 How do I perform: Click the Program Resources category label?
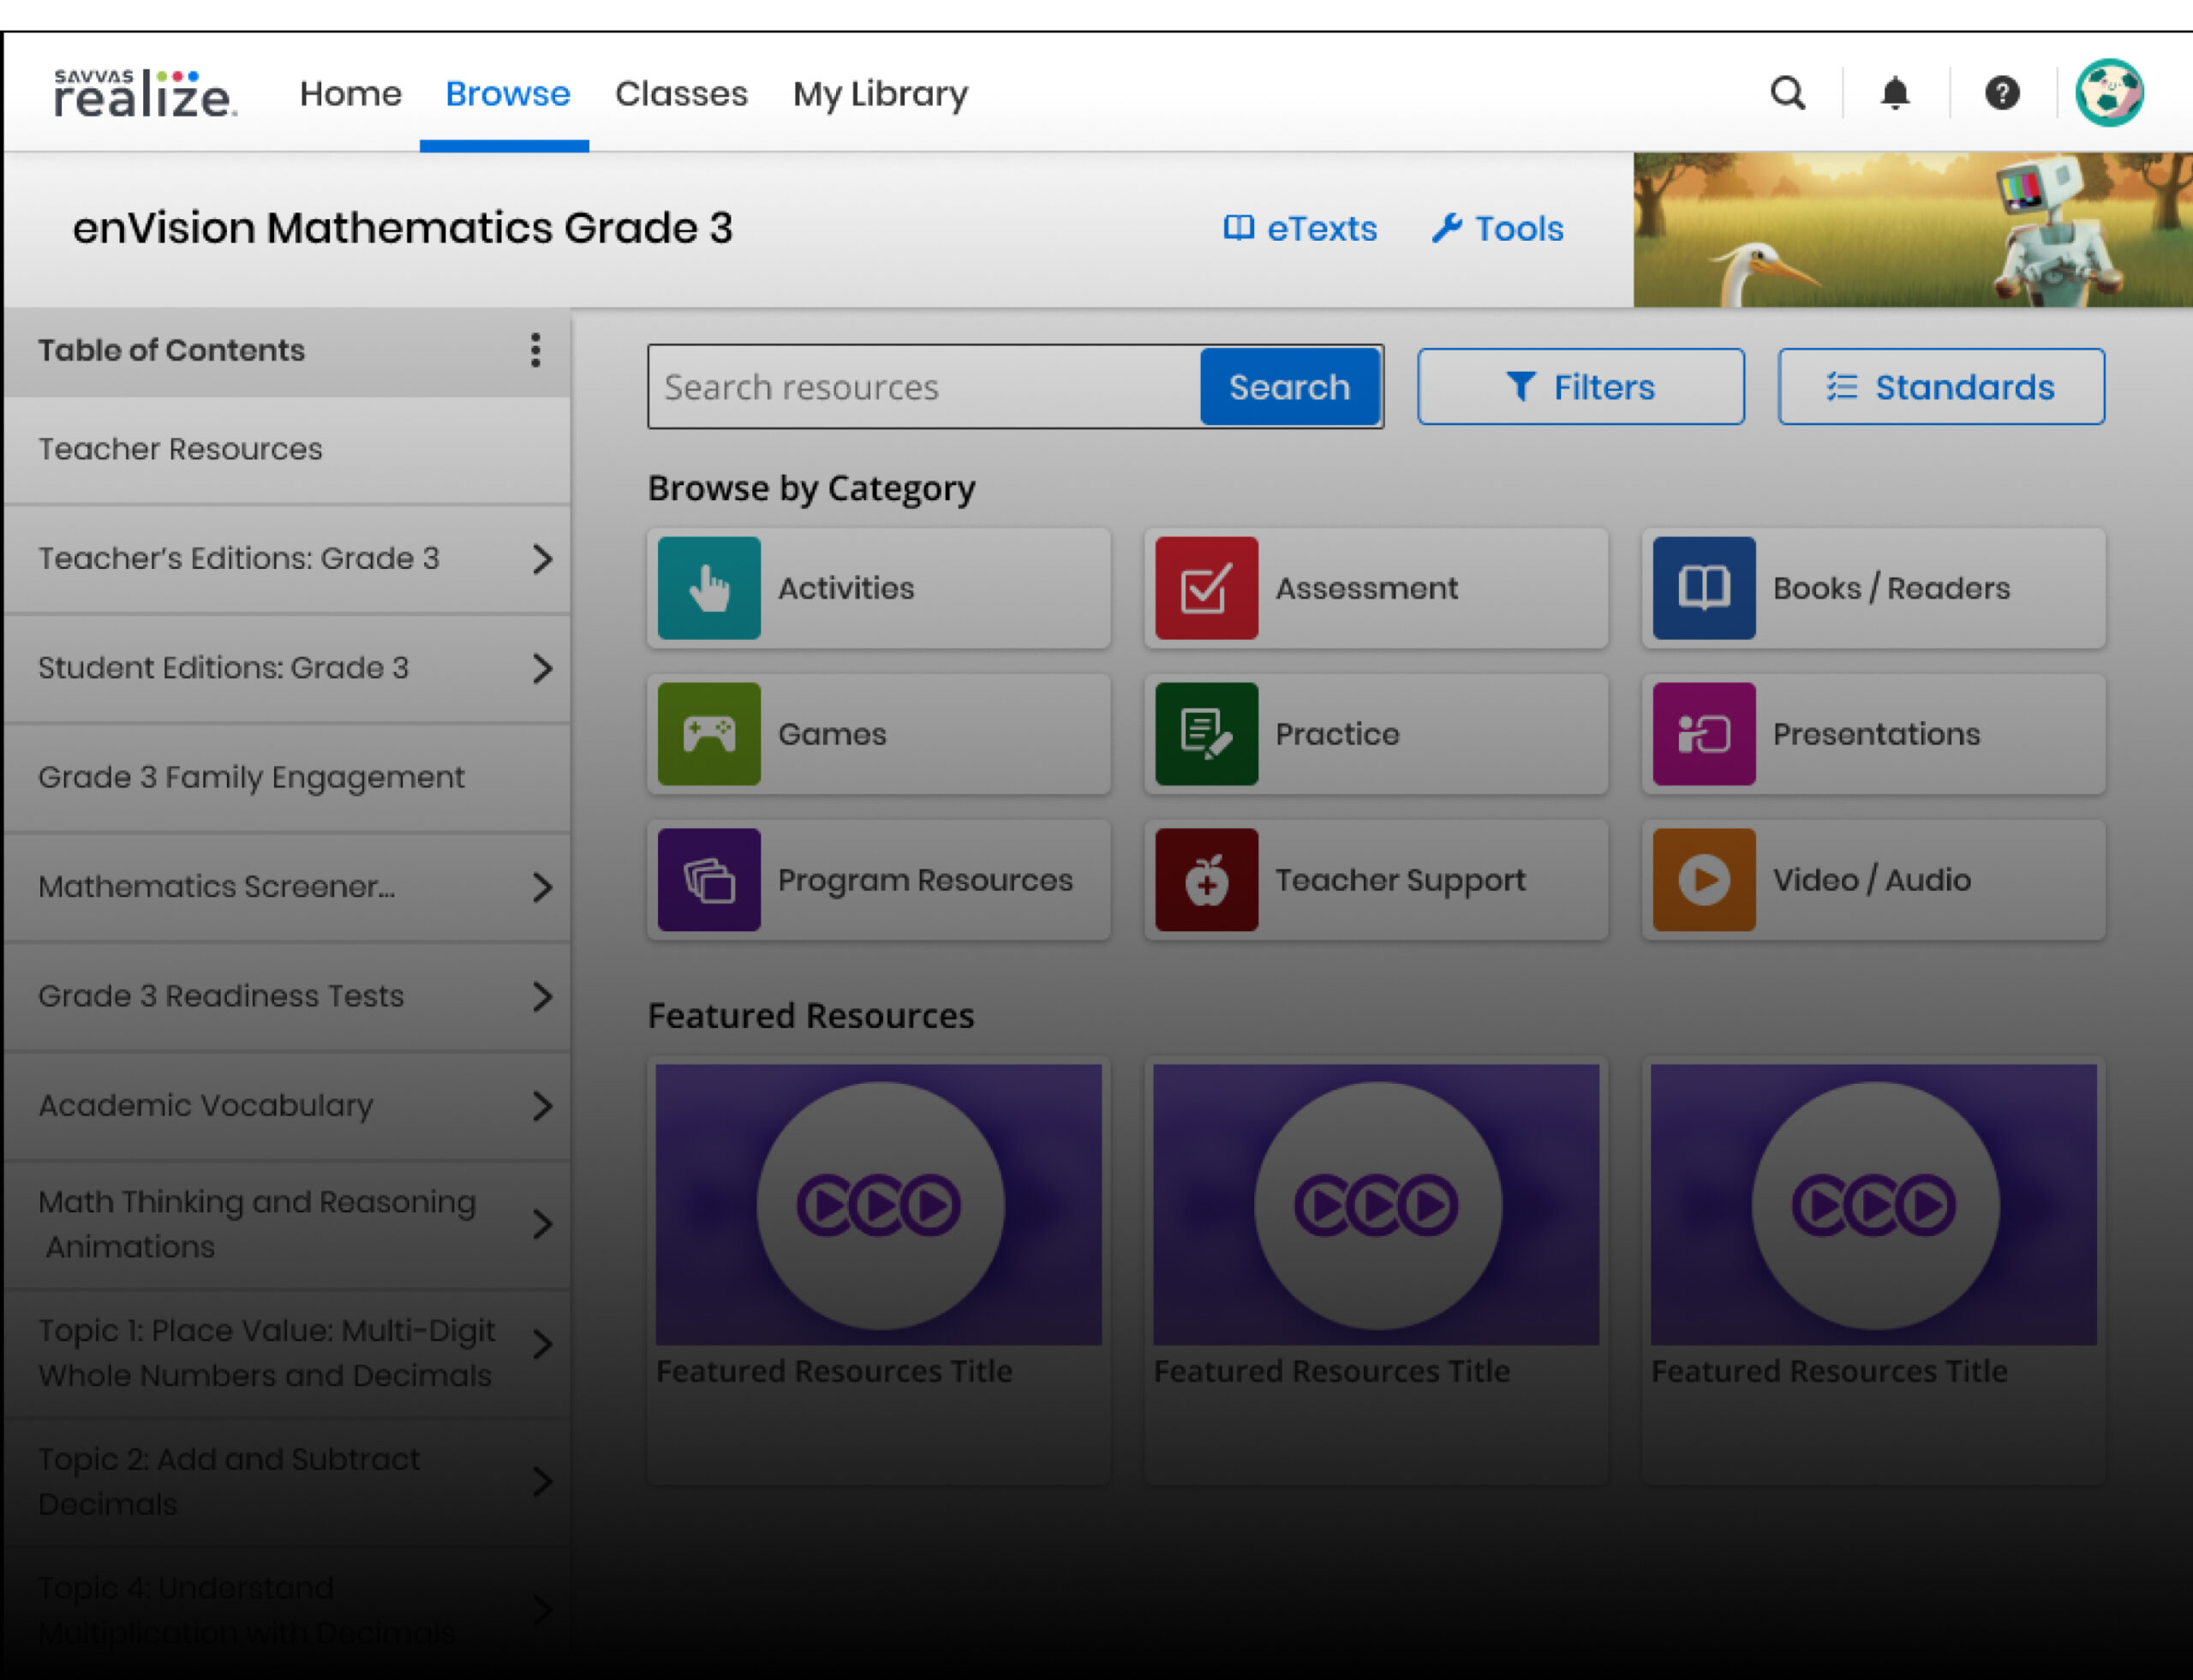click(x=925, y=880)
